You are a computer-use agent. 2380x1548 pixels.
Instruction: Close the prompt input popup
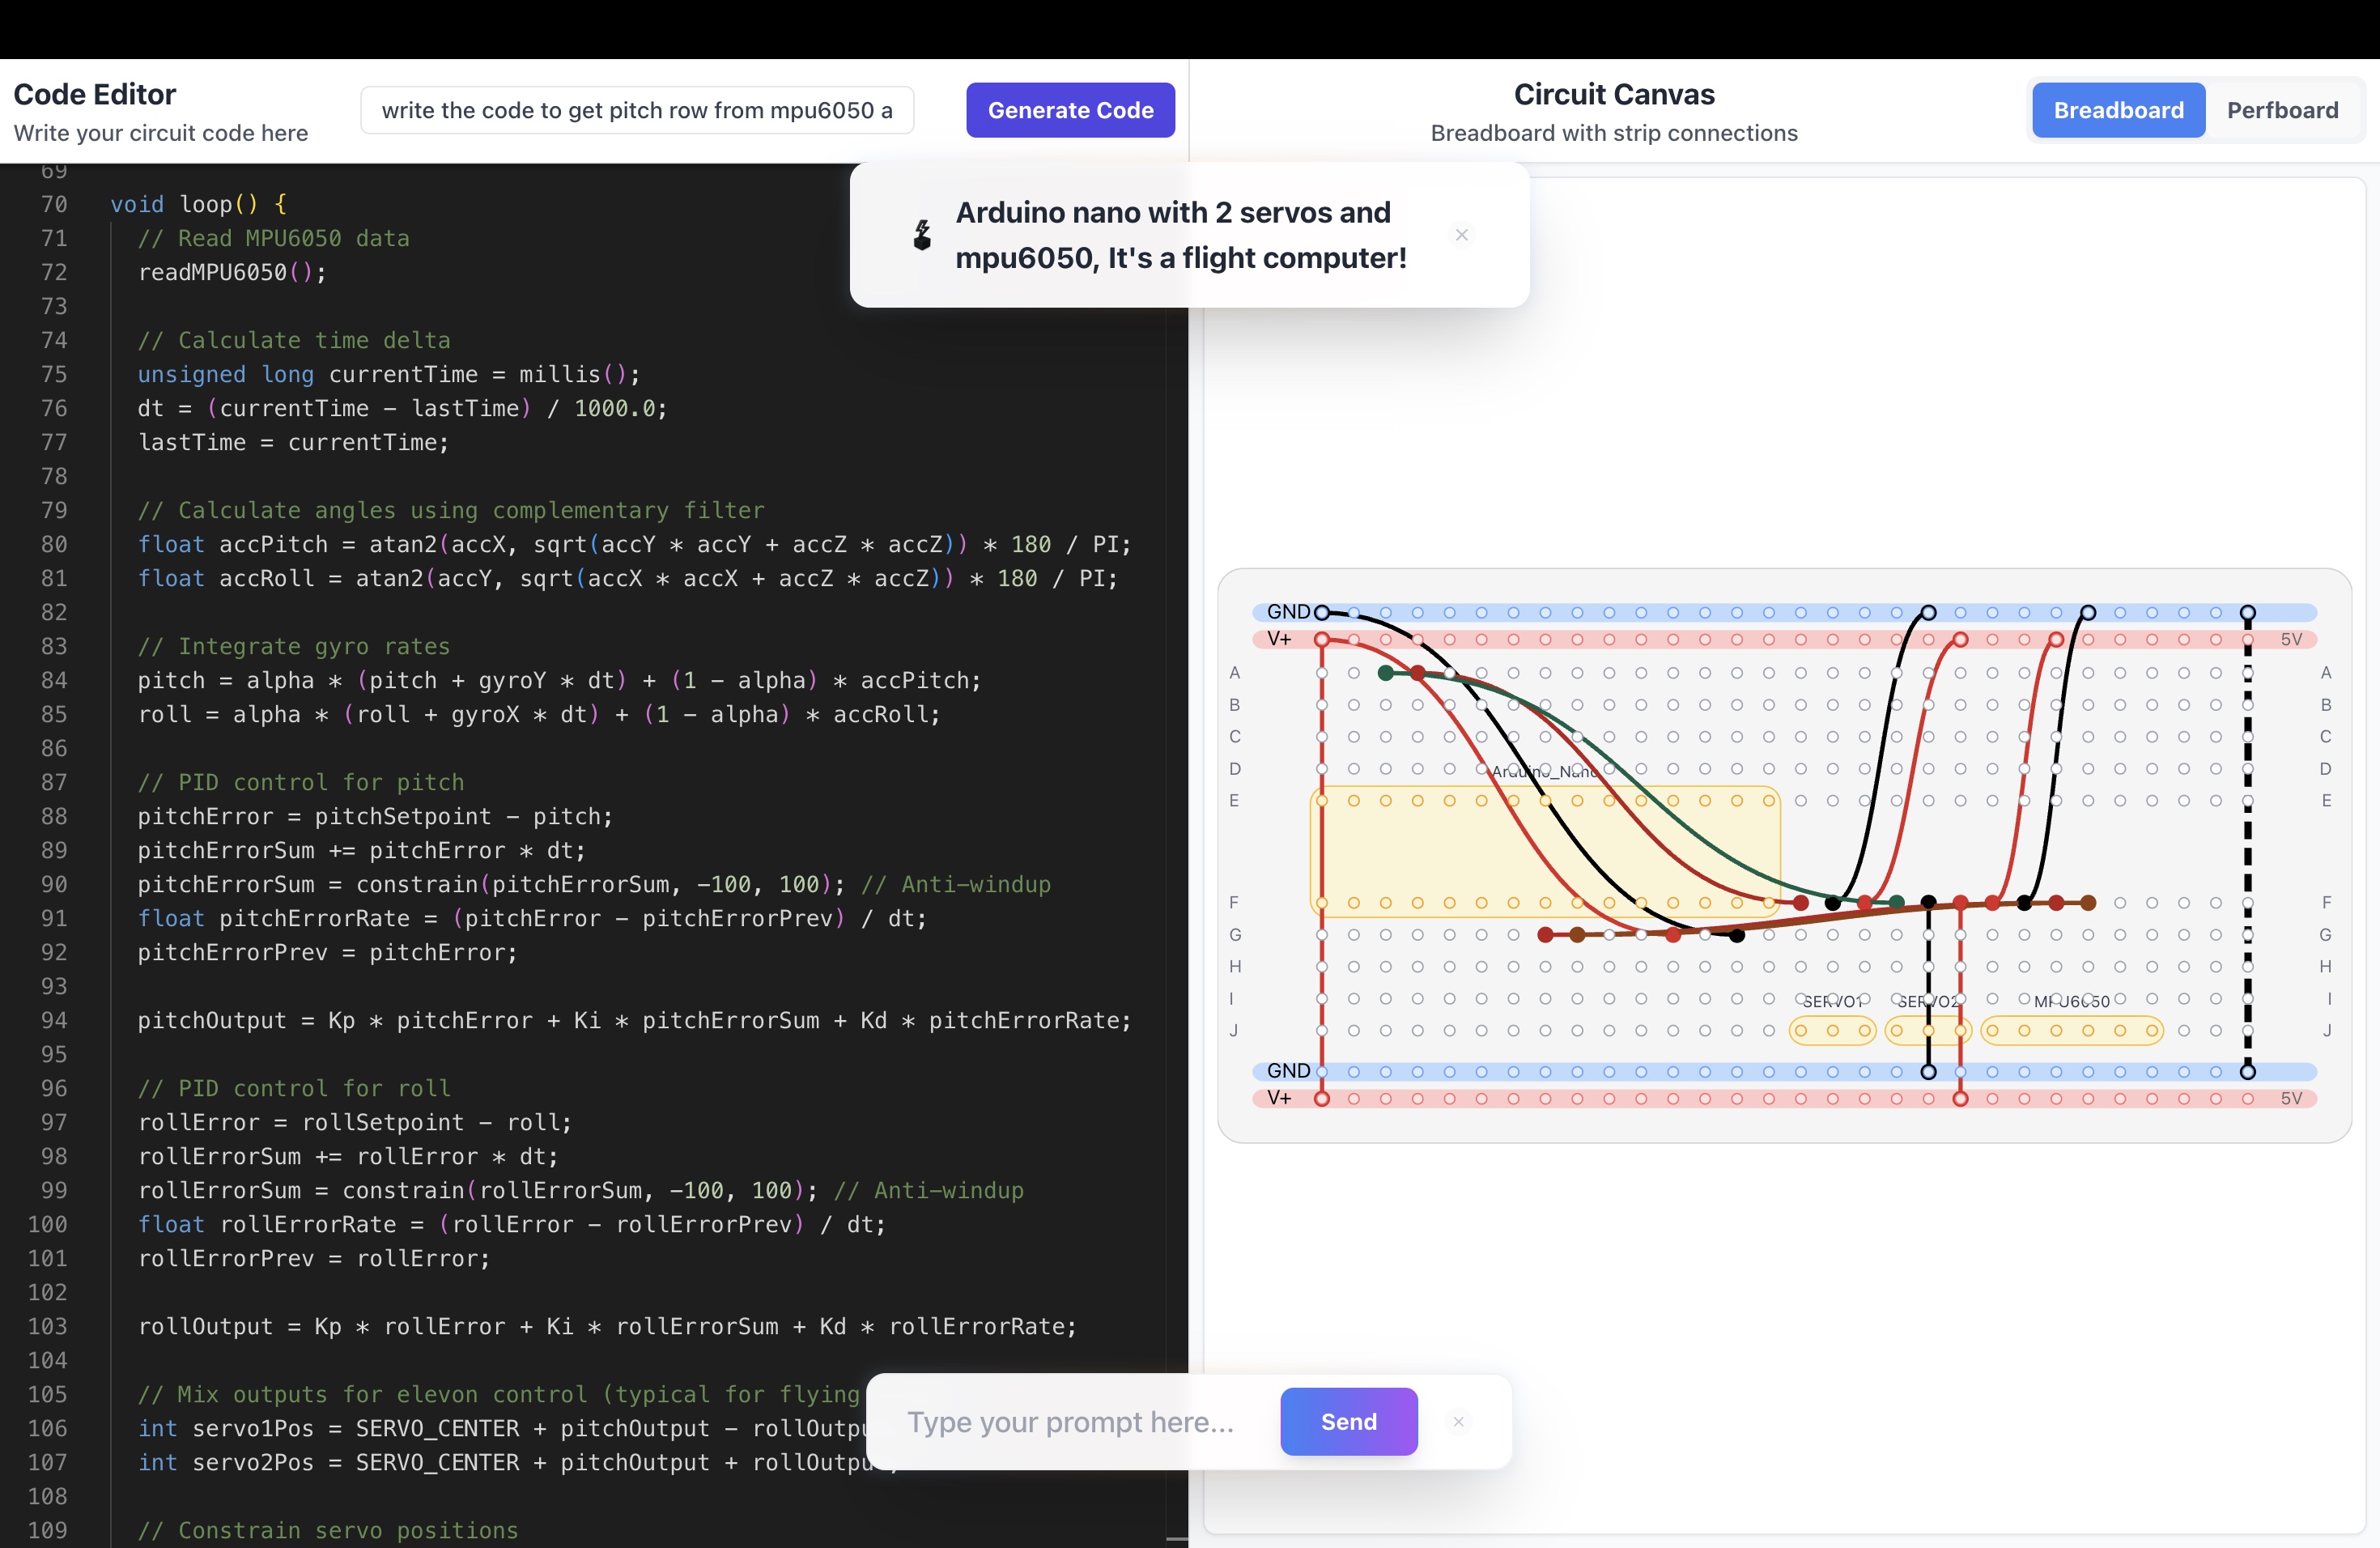click(1458, 1421)
